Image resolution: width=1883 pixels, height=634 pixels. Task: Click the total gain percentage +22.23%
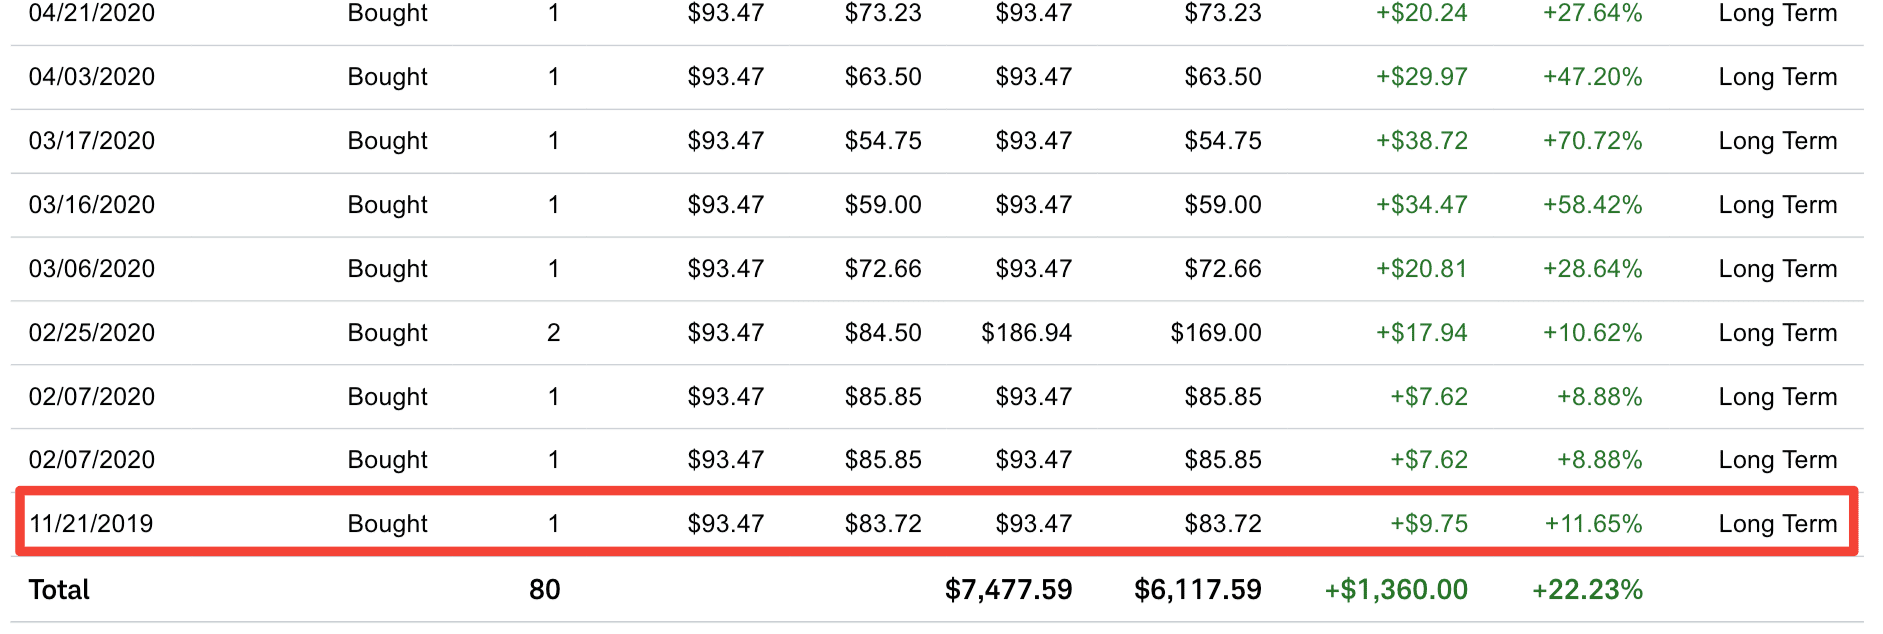[x=1587, y=590]
